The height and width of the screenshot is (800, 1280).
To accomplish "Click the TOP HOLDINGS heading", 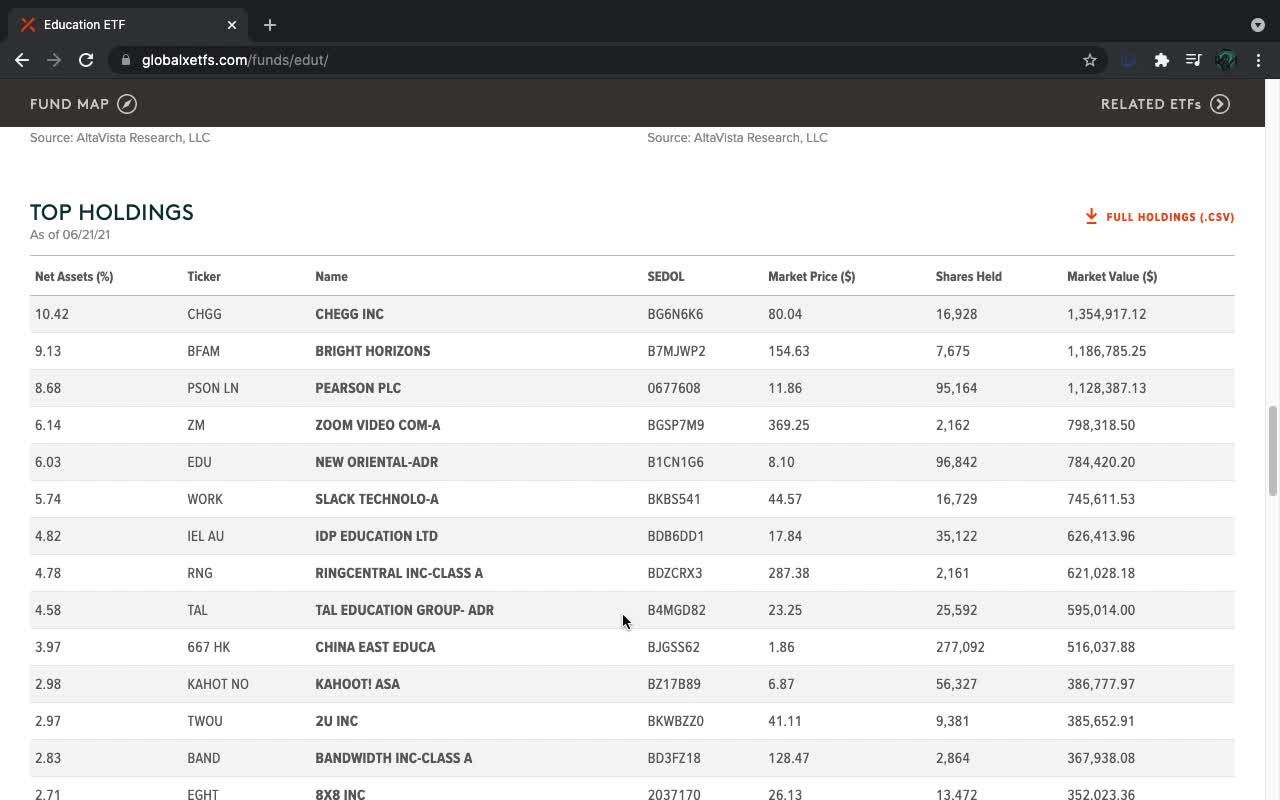I will click(x=112, y=212).
